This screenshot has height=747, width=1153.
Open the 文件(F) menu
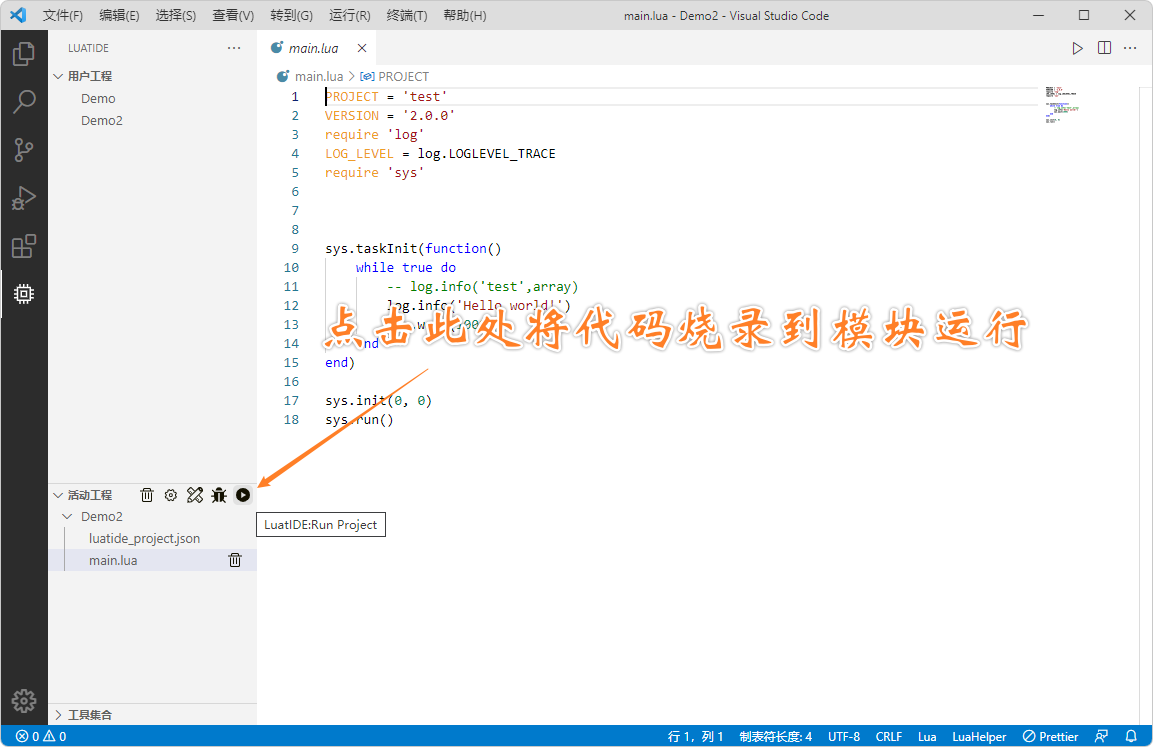pyautogui.click(x=63, y=15)
